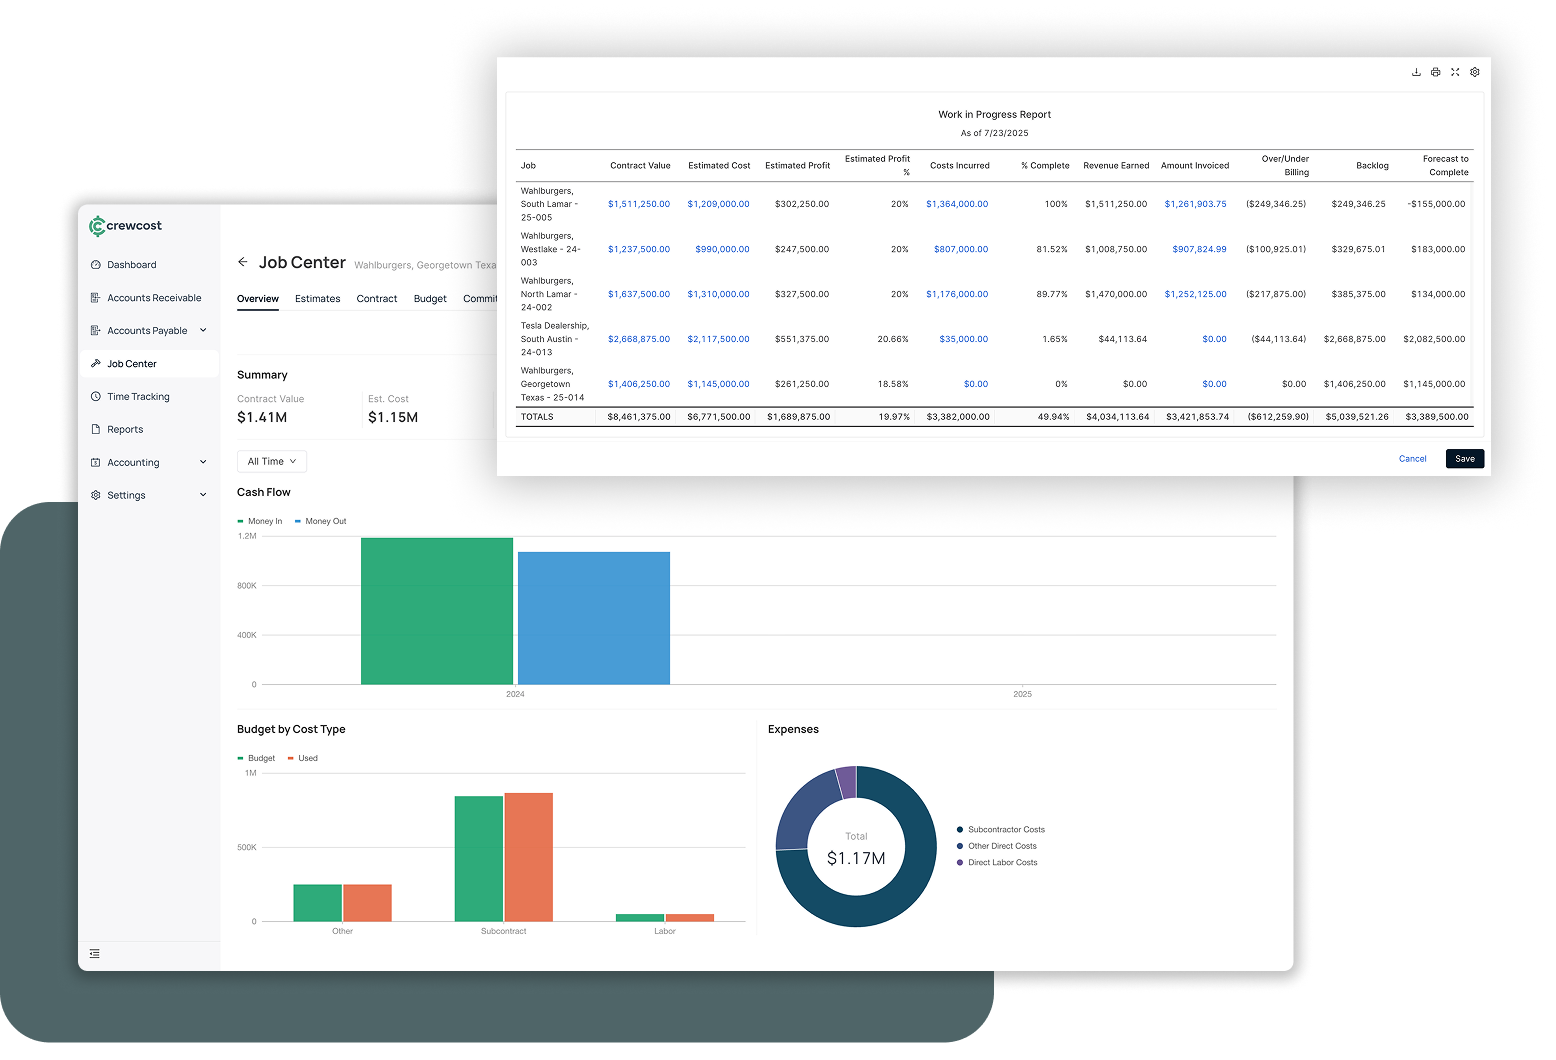Expand the Accounts Payable submenu chevron

coord(203,330)
